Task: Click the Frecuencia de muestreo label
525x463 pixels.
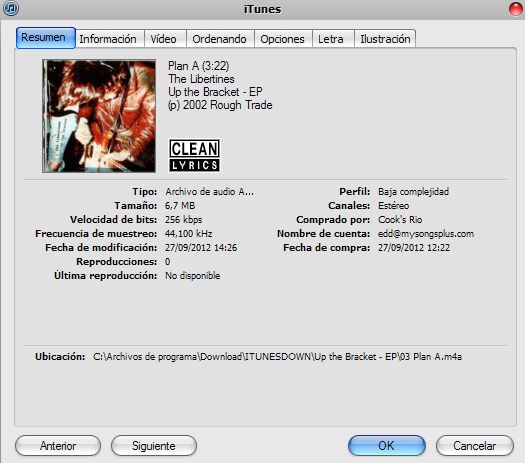Action: [x=96, y=234]
